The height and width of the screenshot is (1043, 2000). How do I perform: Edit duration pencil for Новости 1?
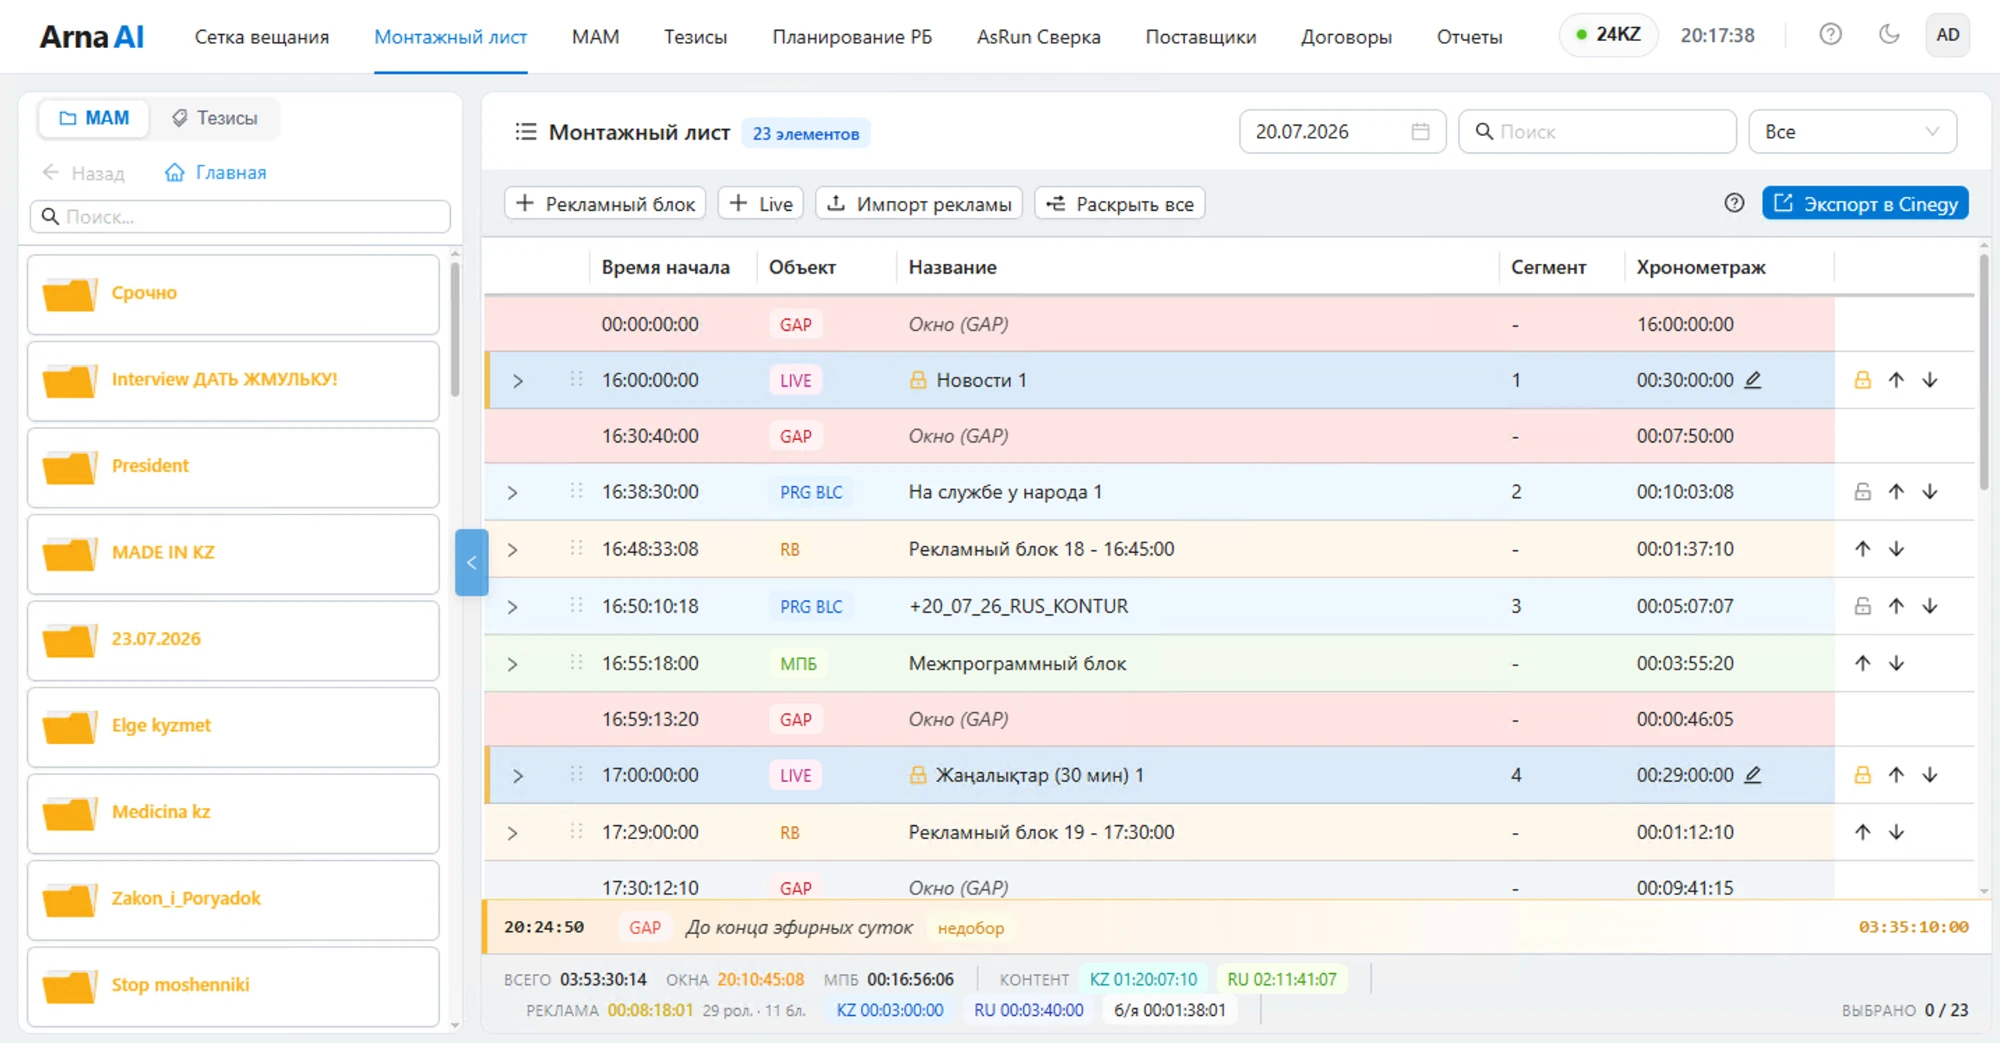click(x=1753, y=380)
